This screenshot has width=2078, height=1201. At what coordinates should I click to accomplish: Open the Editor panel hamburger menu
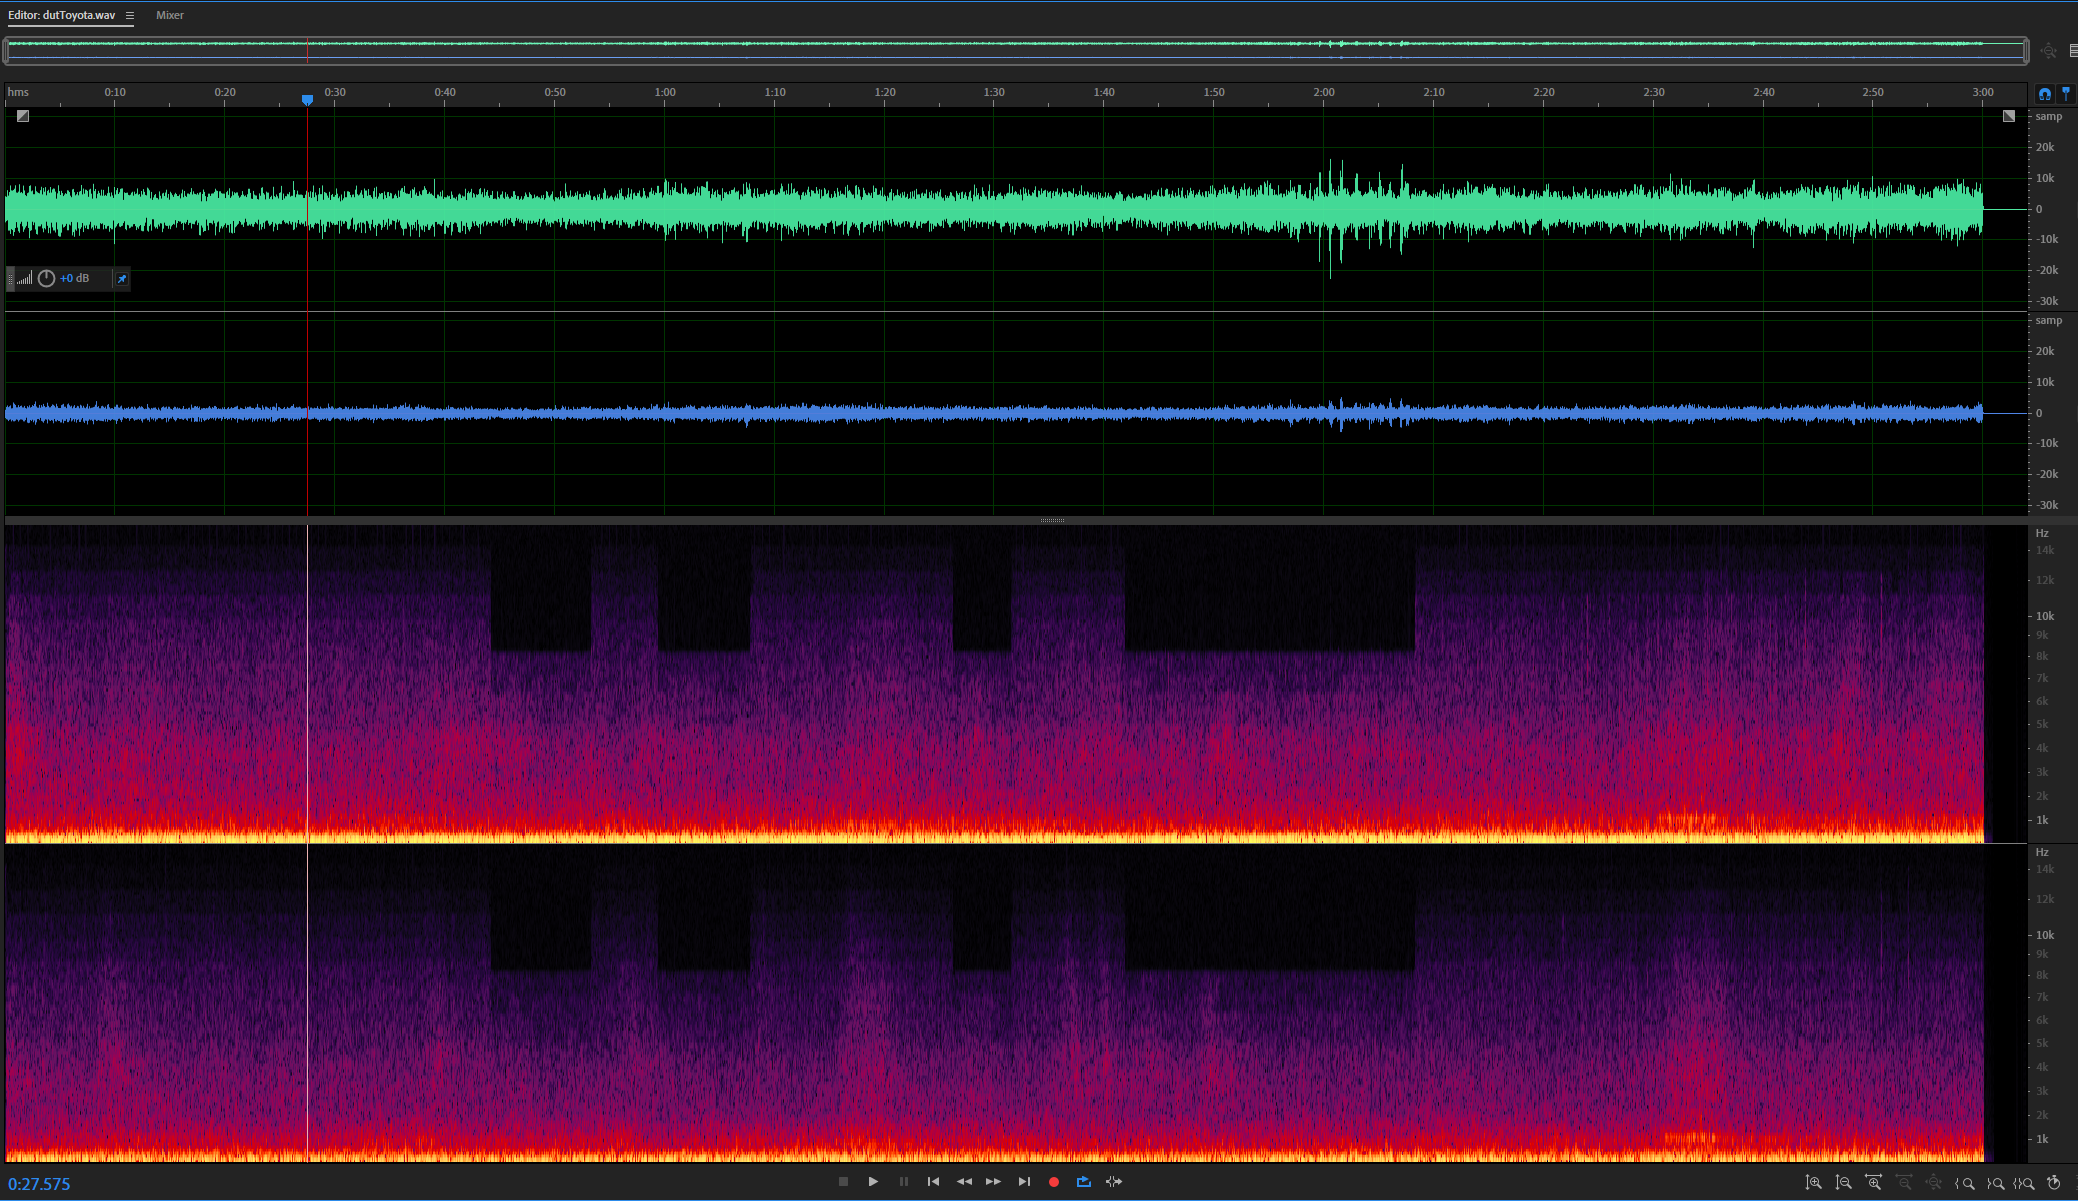(130, 16)
